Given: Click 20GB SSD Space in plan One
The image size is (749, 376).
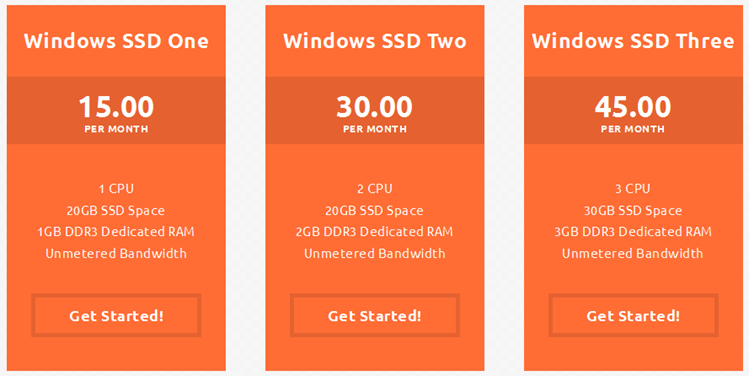Looking at the screenshot, I should pos(116,210).
